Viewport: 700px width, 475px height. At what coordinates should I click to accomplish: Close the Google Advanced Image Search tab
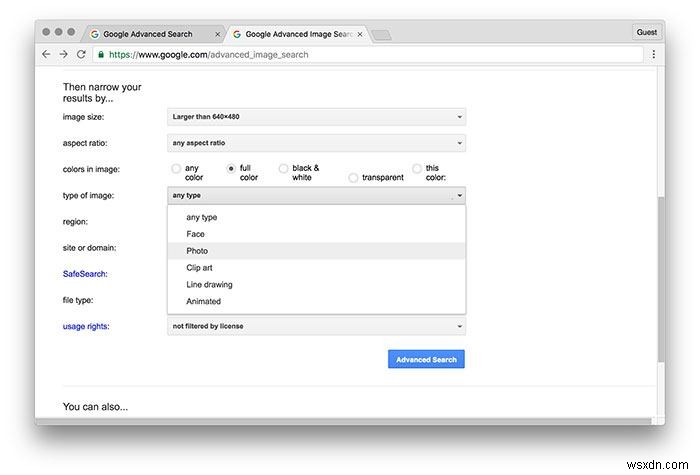coord(360,34)
